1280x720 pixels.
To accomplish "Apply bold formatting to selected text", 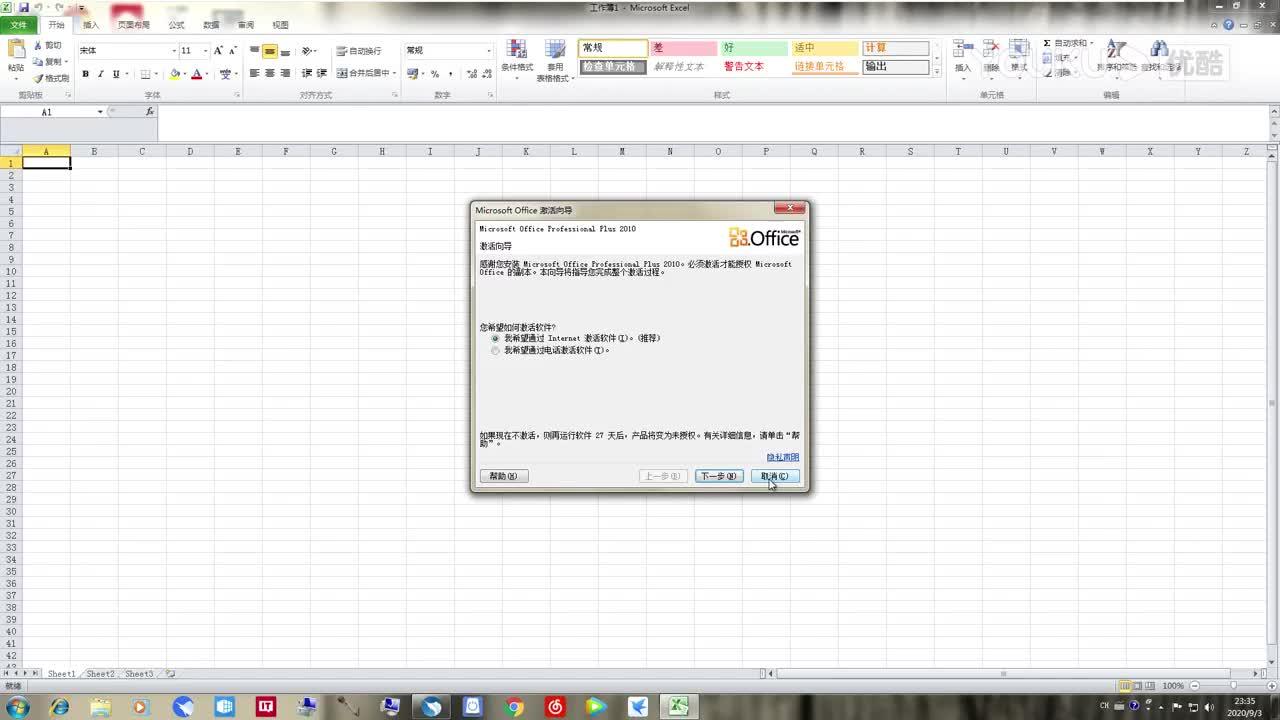I will (85, 74).
